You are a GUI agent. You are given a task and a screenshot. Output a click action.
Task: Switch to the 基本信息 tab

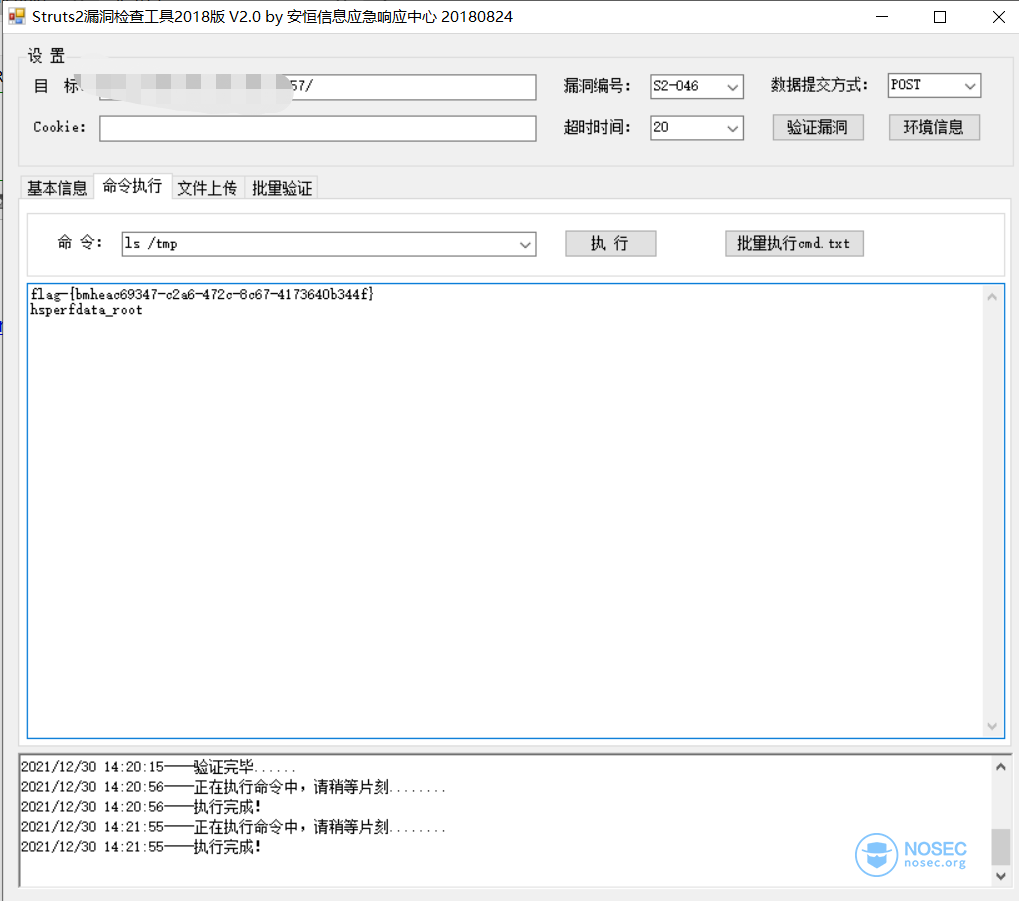pos(57,188)
